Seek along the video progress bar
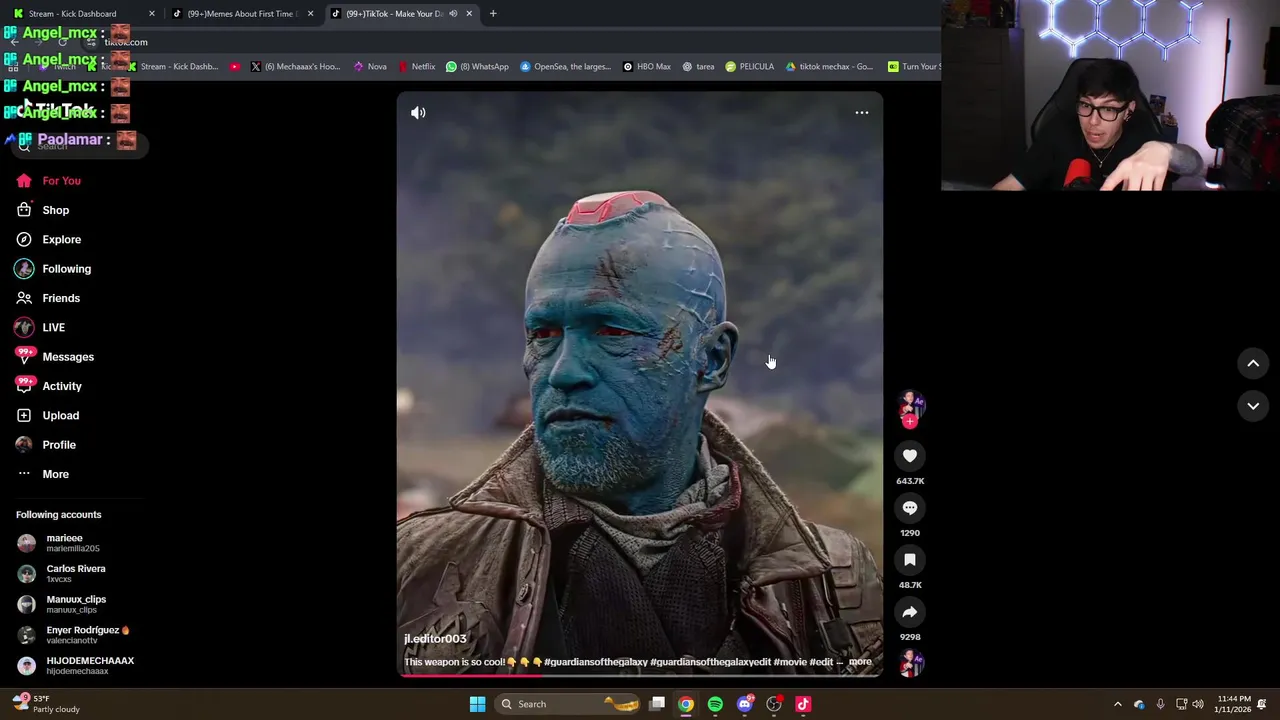Screen dimensions: 1280x720 [640, 675]
